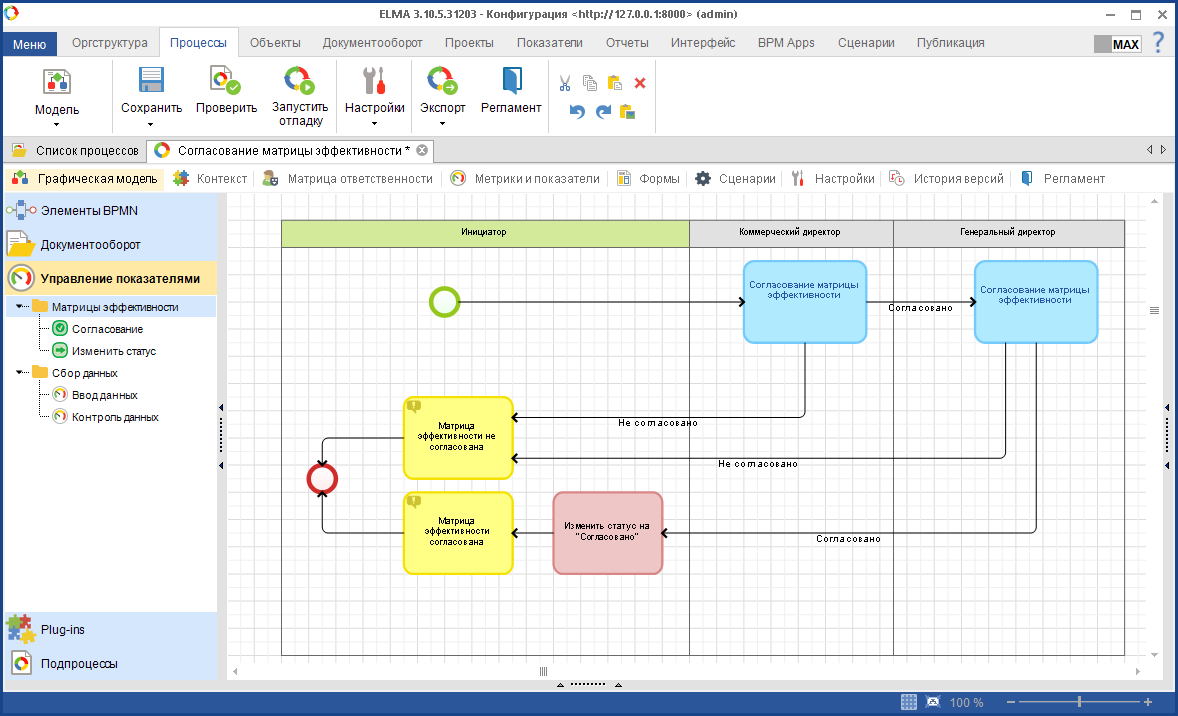
Task: Adjust the zoom slider handle
Action: coord(1078,702)
